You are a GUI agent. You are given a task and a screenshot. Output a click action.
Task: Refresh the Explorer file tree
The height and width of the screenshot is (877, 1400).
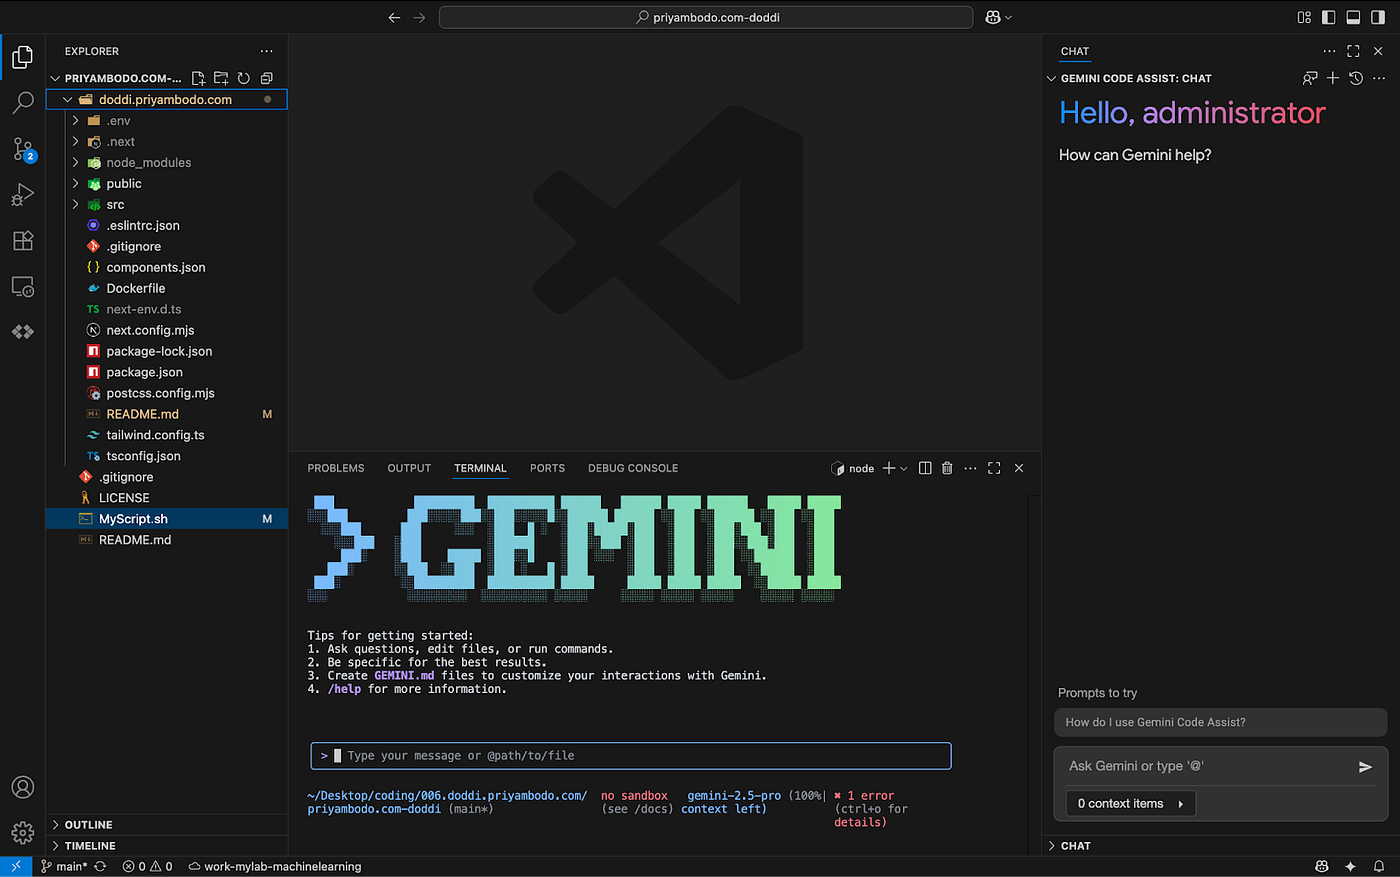tap(244, 78)
